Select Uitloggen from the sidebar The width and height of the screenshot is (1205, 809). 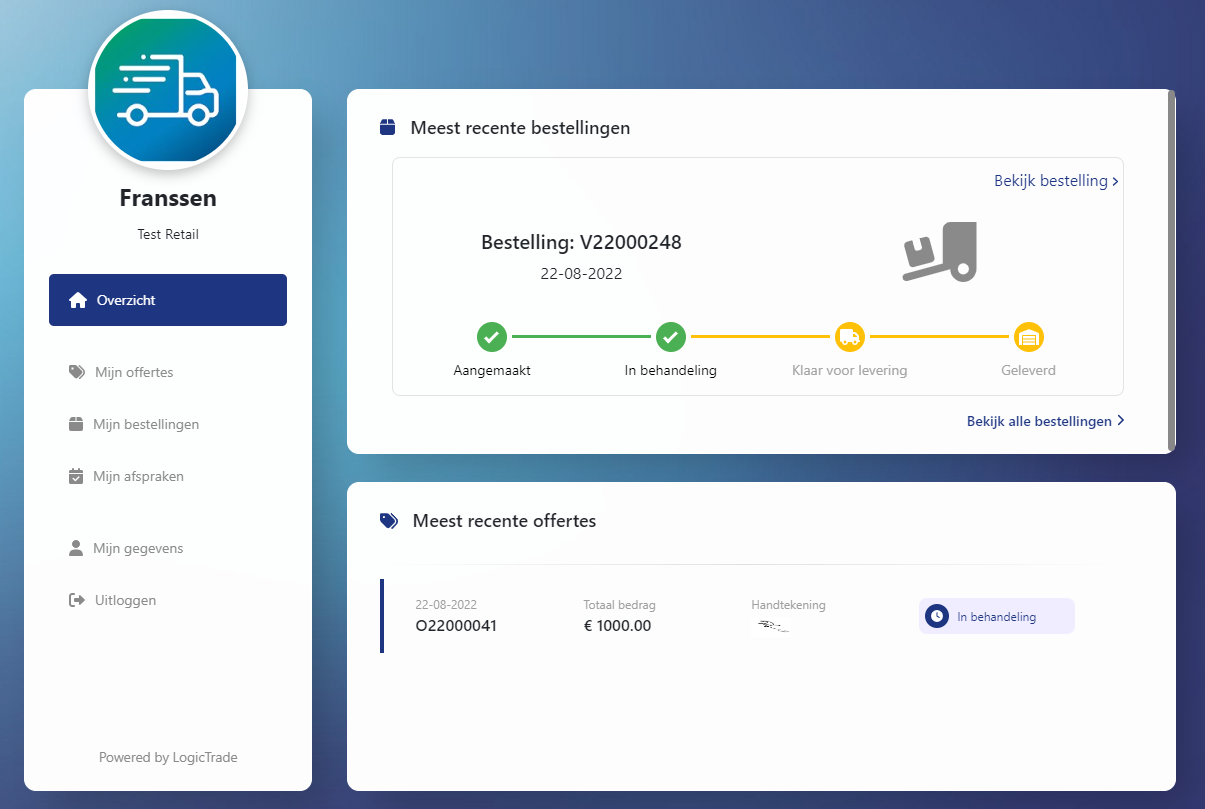tap(124, 599)
